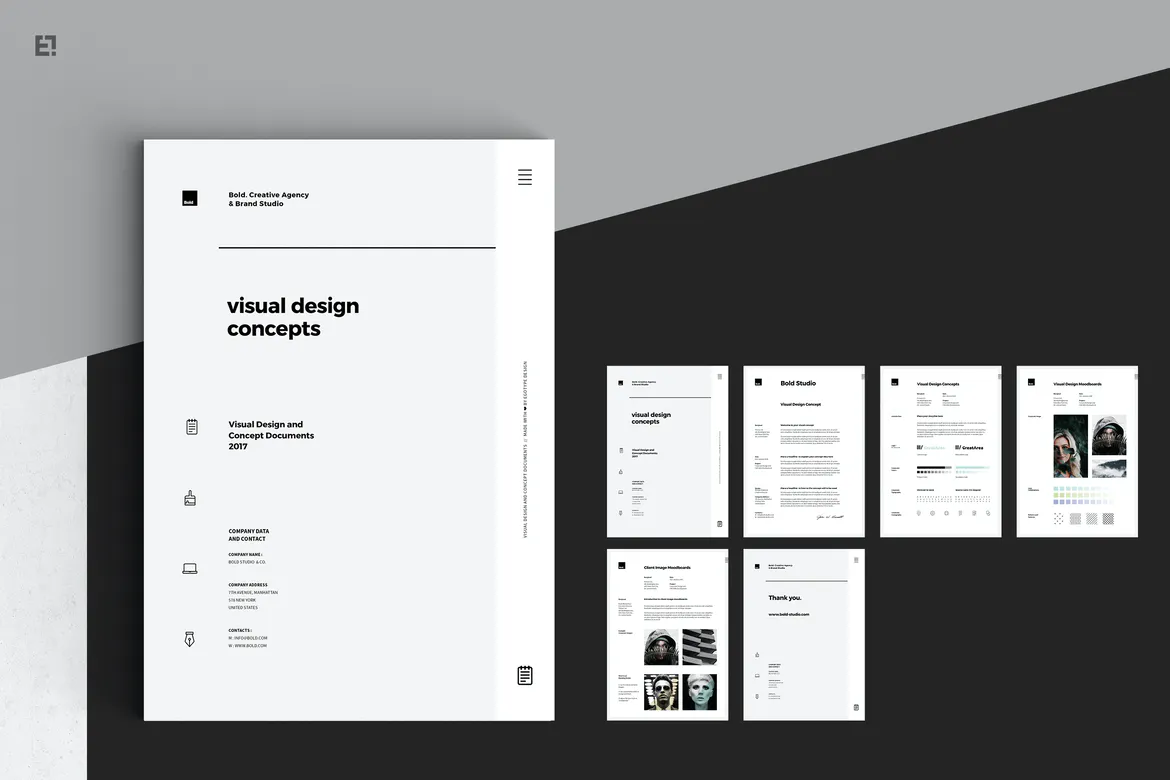Click the paint roller icon in the cover sidebar
This screenshot has height=780, width=1170.
[190, 497]
